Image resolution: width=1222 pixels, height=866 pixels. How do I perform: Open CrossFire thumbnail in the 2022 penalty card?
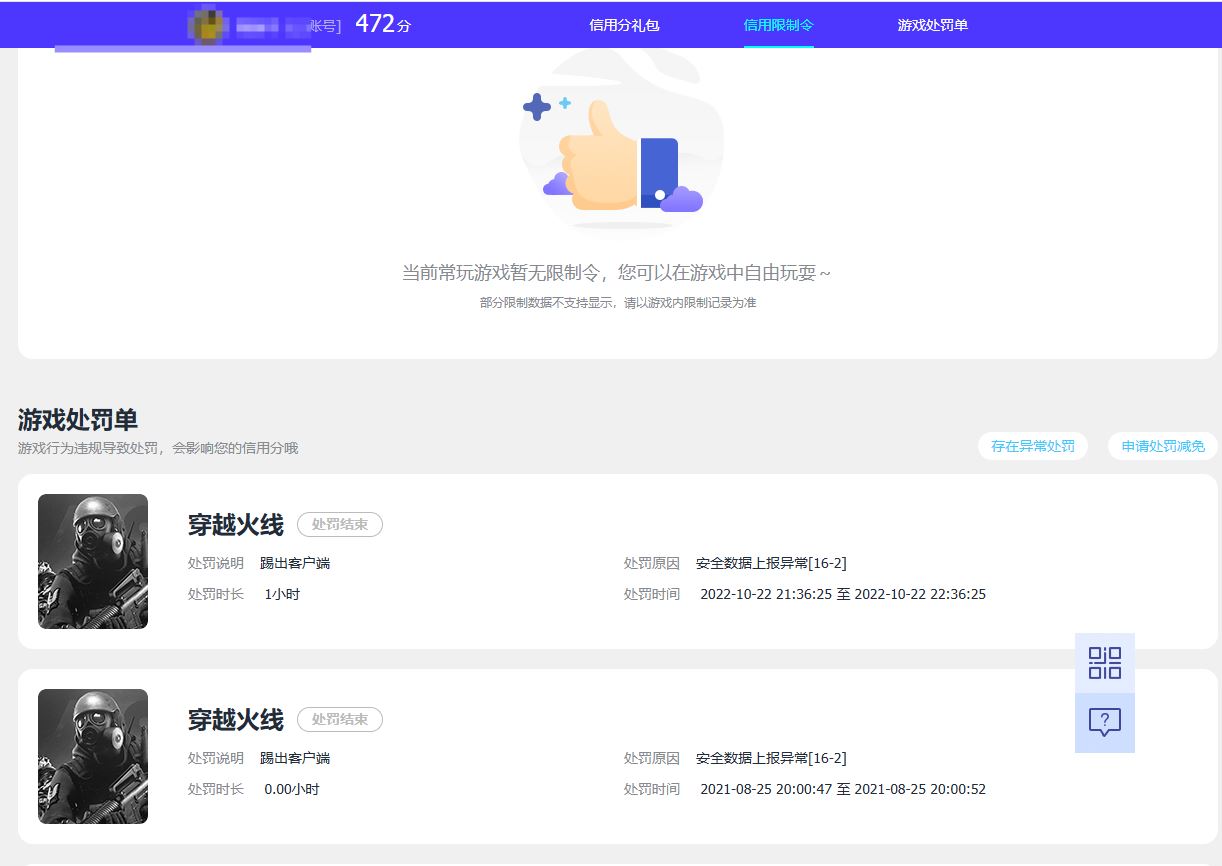tap(93, 561)
